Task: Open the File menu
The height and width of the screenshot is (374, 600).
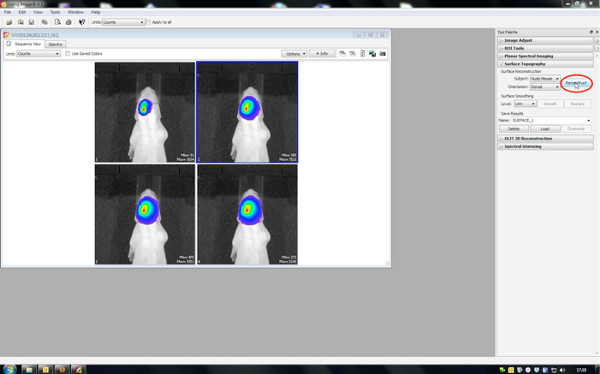Action: [x=7, y=12]
